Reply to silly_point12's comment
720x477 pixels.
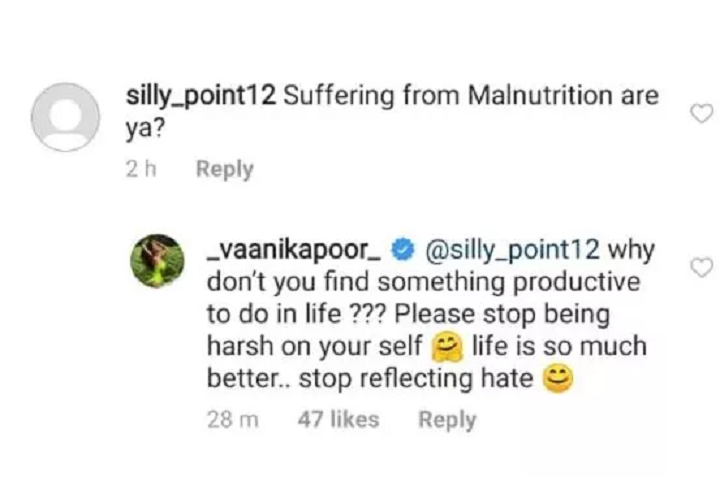click(224, 170)
